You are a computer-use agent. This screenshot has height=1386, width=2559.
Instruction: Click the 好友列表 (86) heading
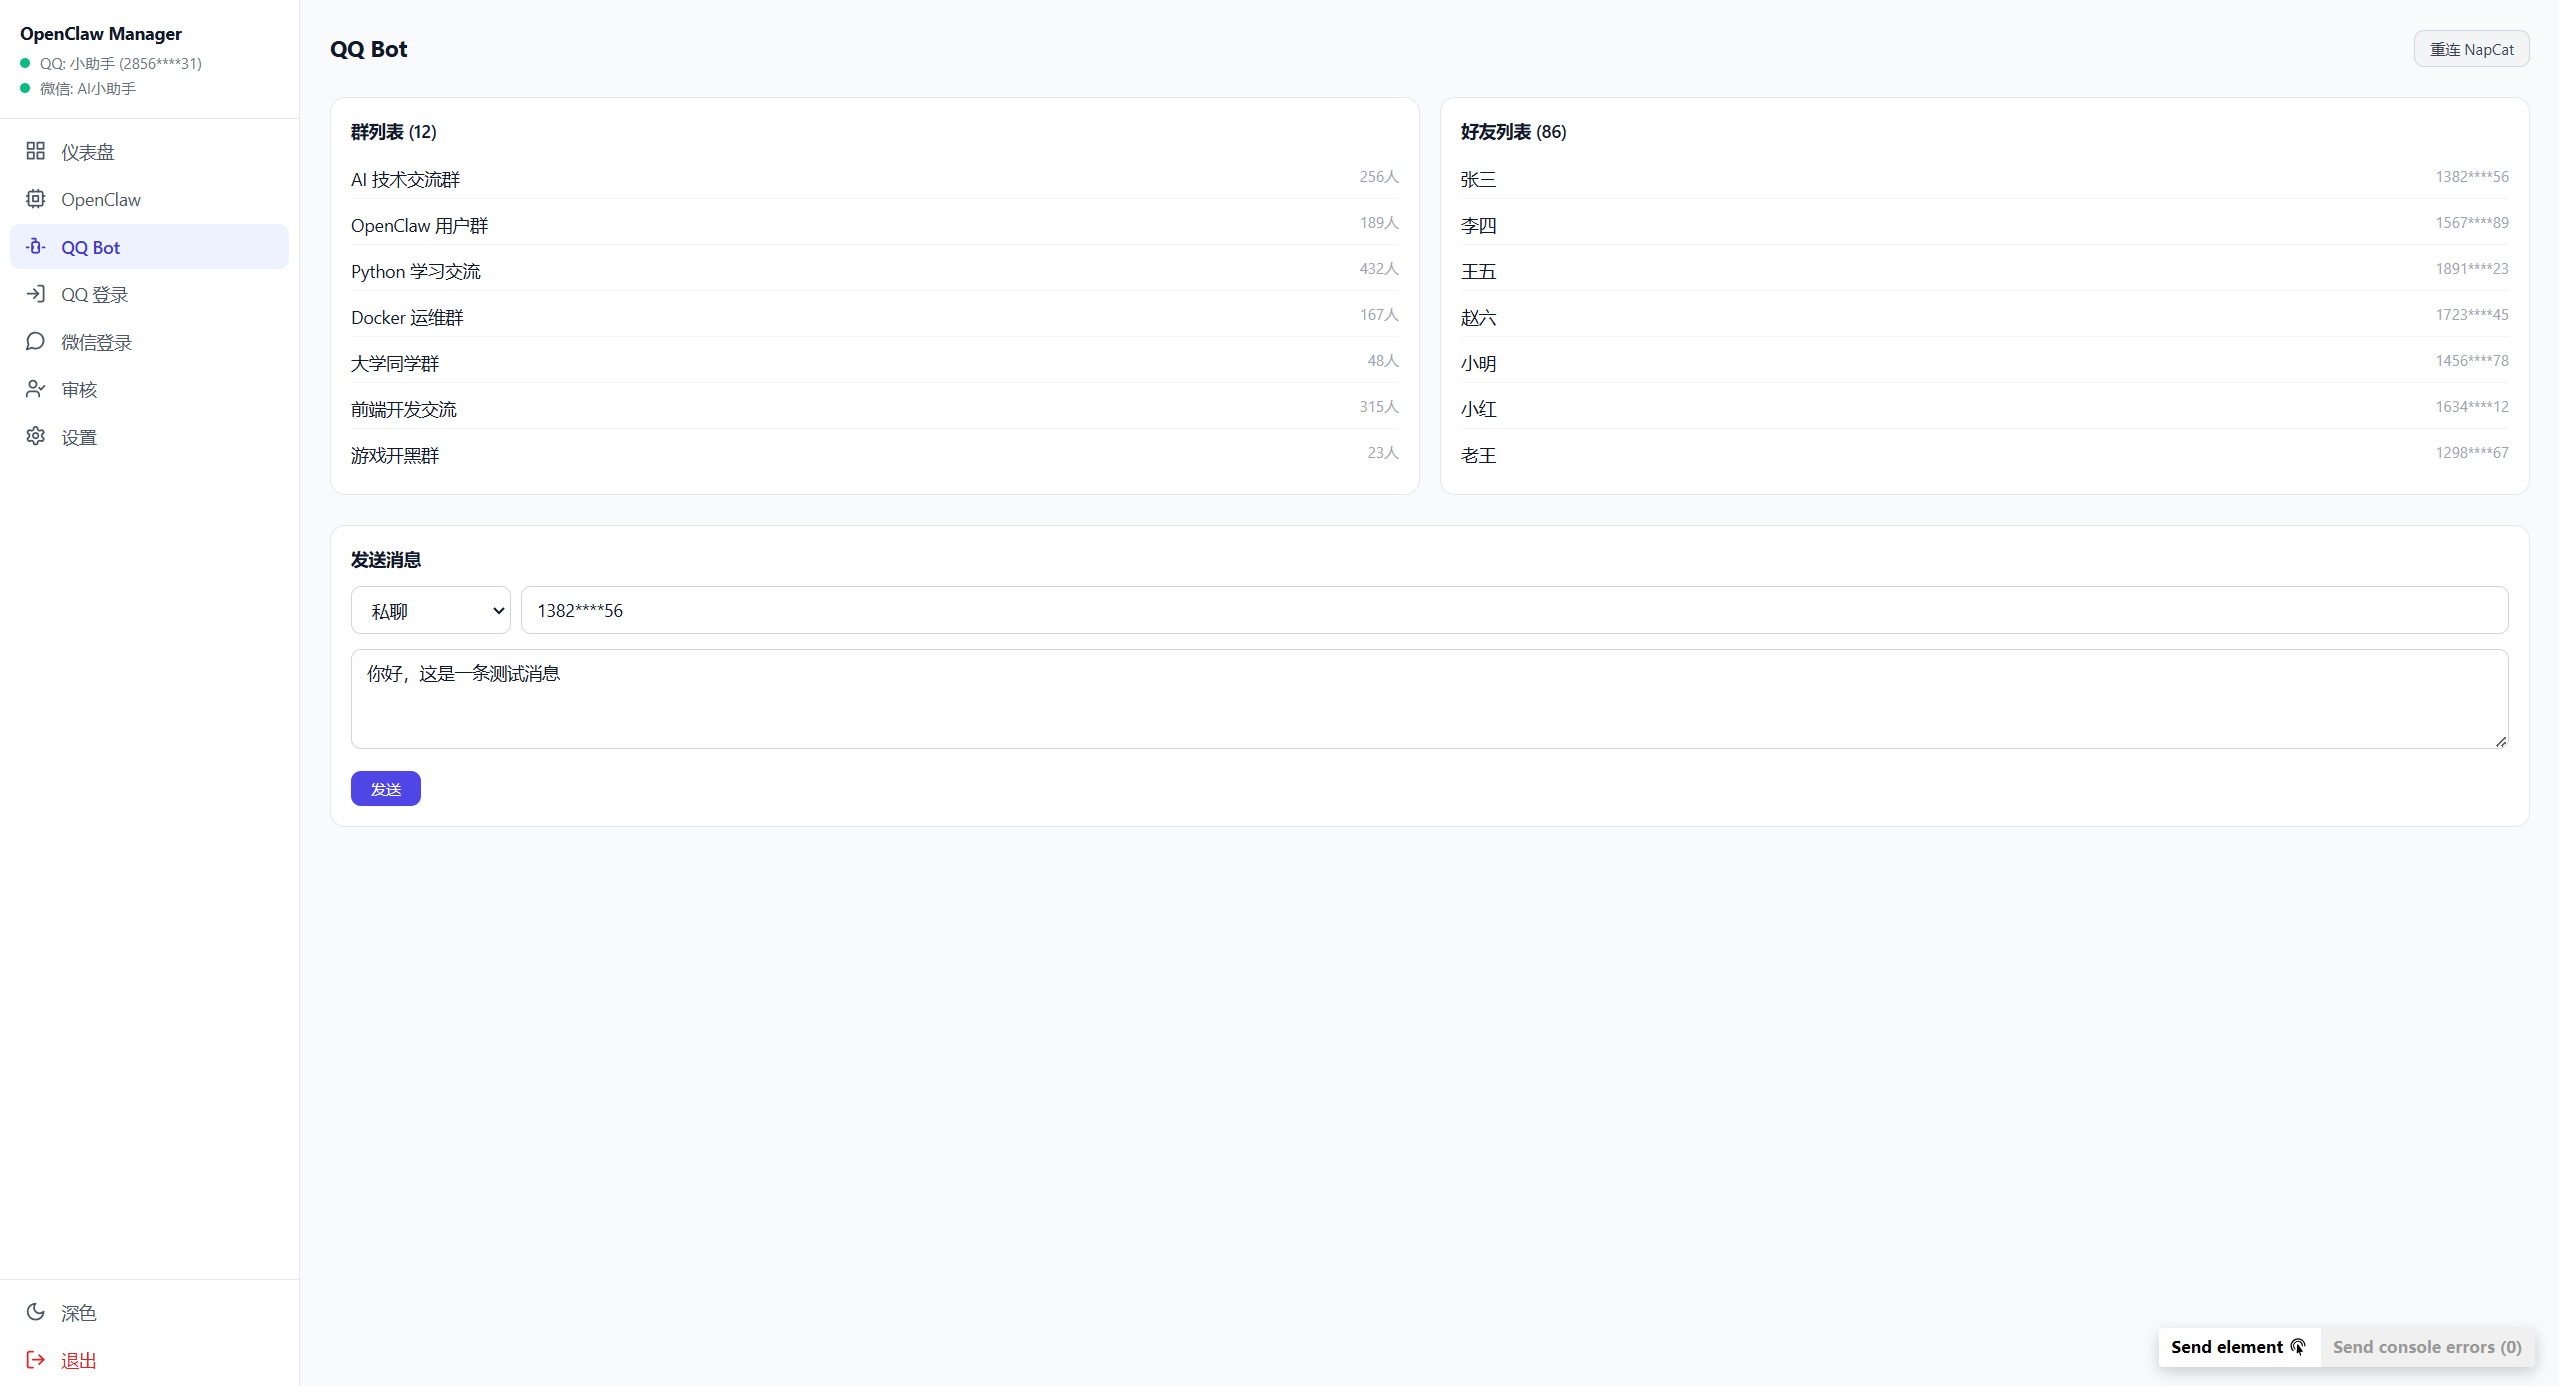coord(1513,132)
